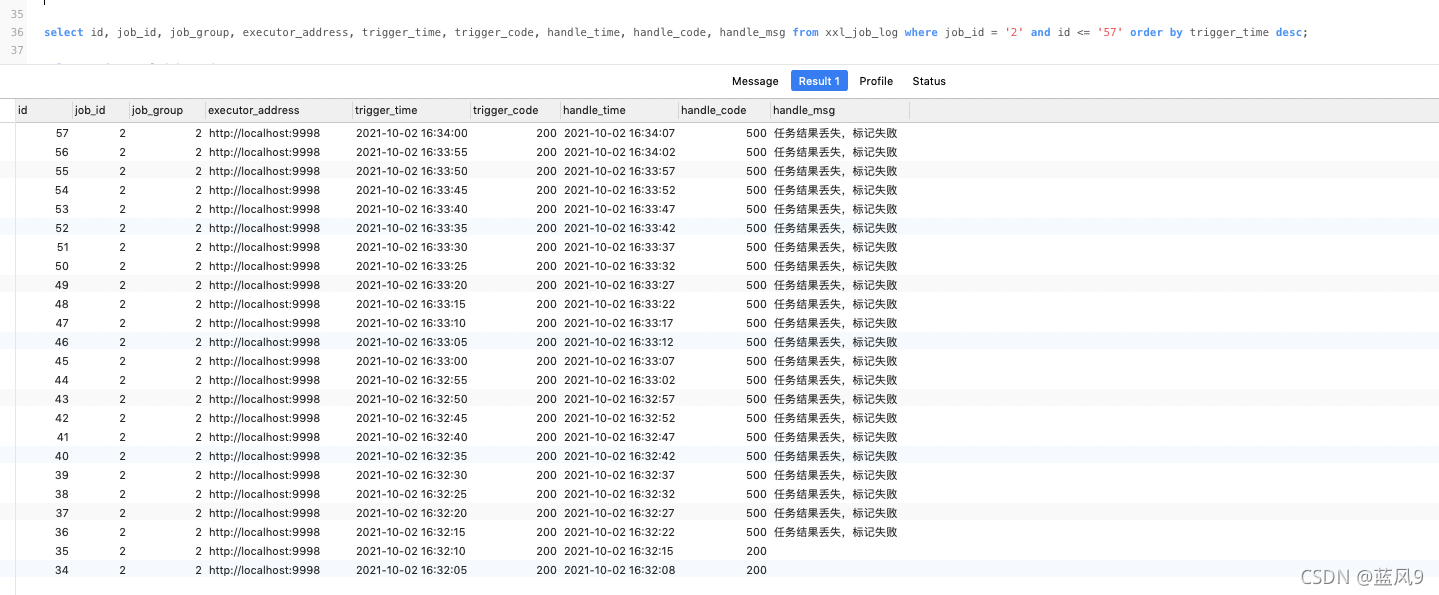Image resolution: width=1439 pixels, height=595 pixels.
Task: Click handle_time 2021-10-02 16:33:12
Action: [x=620, y=342]
